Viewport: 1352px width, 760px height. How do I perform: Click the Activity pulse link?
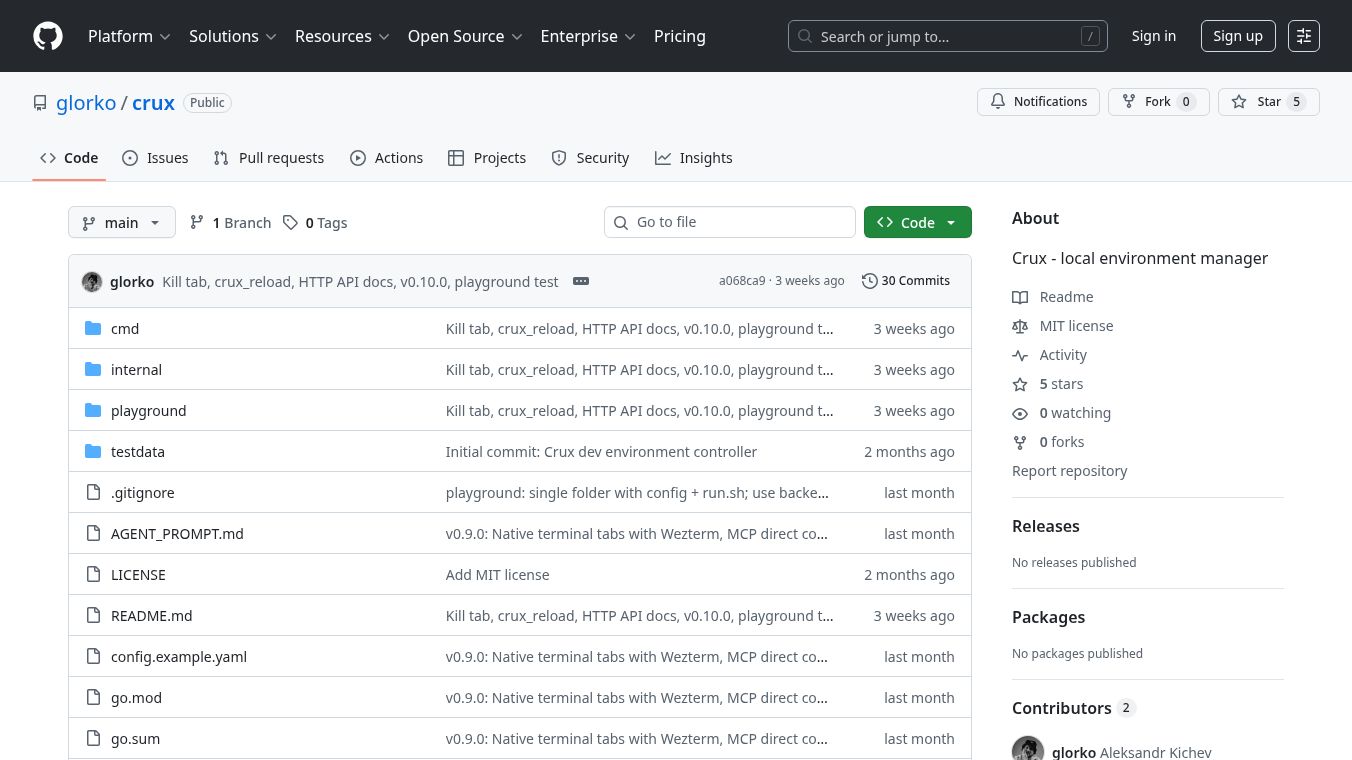pyautogui.click(x=1062, y=355)
